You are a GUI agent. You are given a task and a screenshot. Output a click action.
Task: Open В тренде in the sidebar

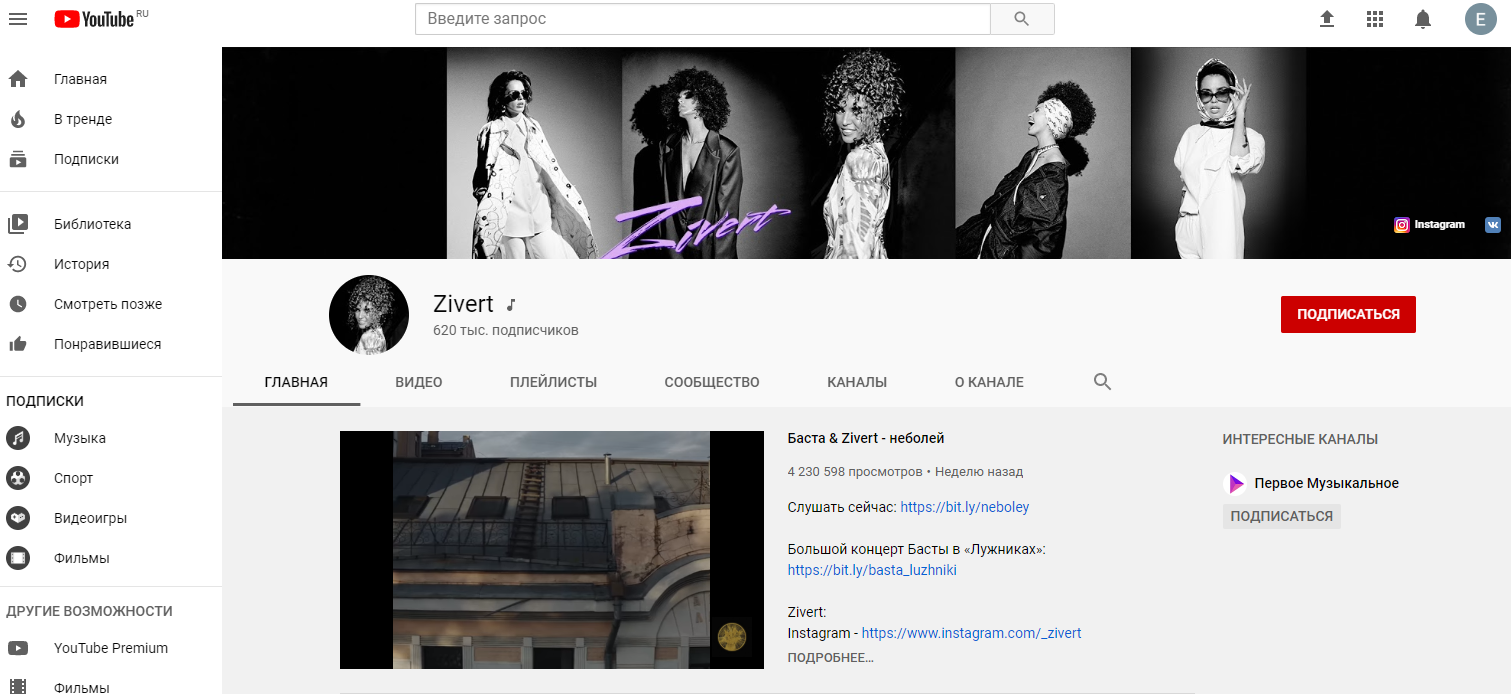[111, 119]
